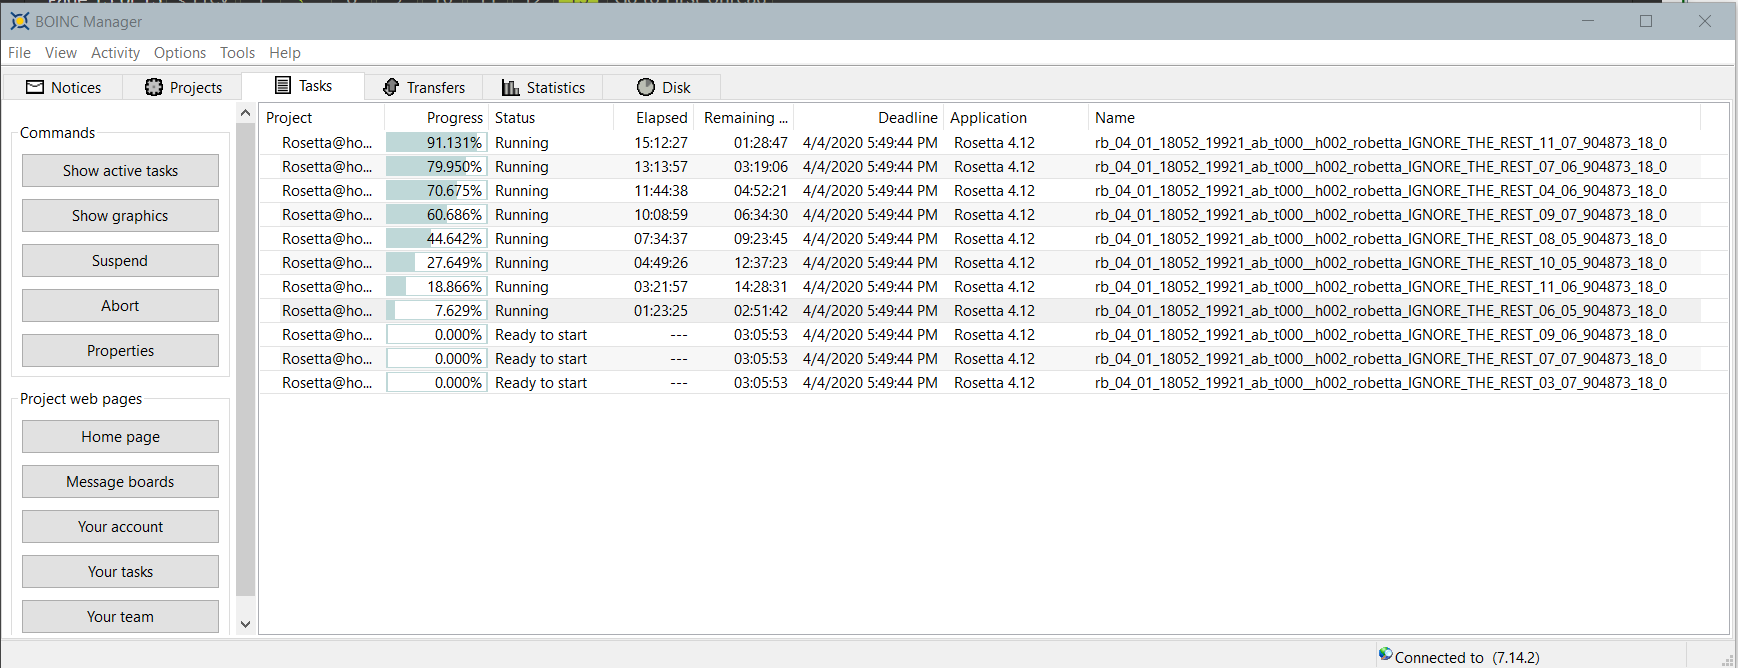Click Show graphics button
The height and width of the screenshot is (668, 1738).
point(120,216)
